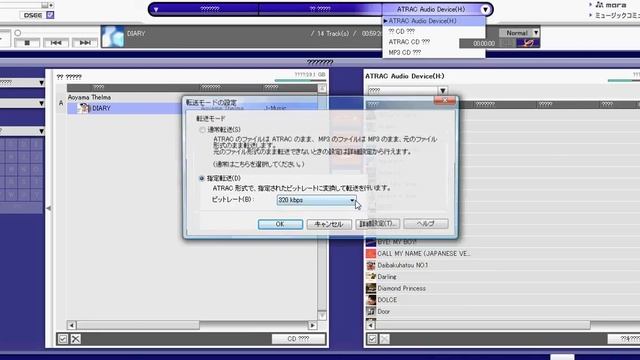The image size is (640, 360).
Task: Select the DOLCE track in the device list
Action: pyautogui.click(x=387, y=300)
